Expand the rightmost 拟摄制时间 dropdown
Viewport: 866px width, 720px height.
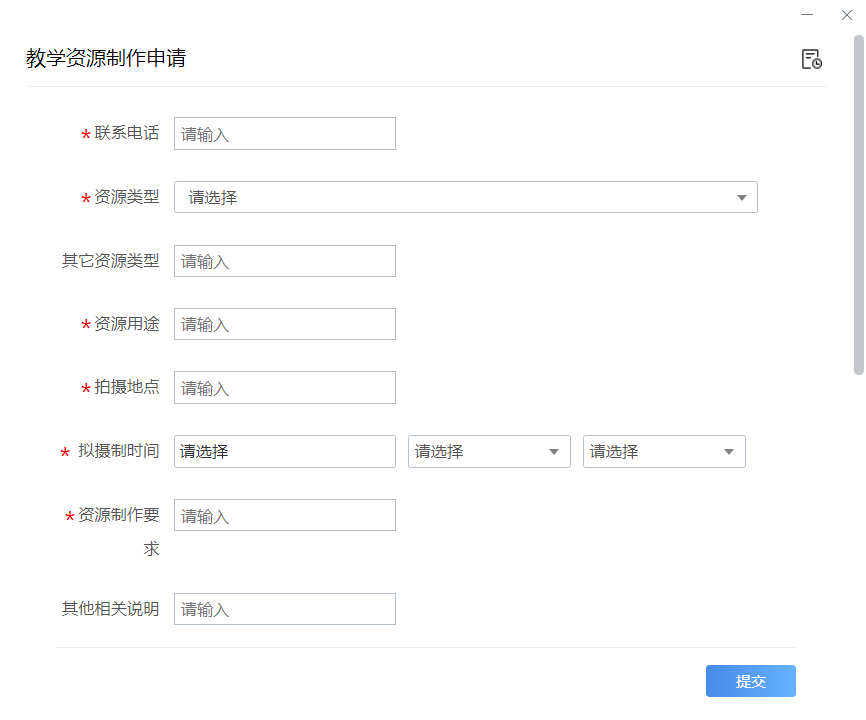point(664,452)
